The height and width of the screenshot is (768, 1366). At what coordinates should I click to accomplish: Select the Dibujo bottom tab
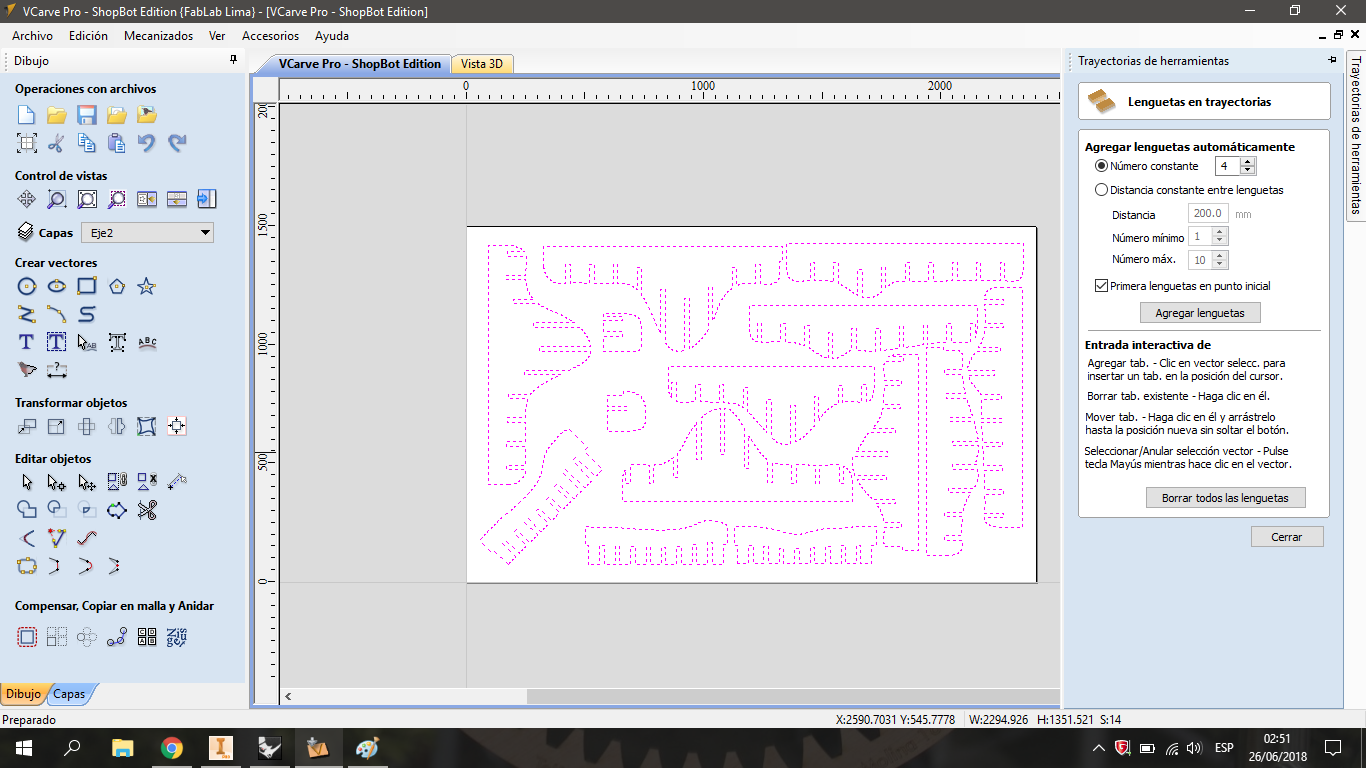23,694
